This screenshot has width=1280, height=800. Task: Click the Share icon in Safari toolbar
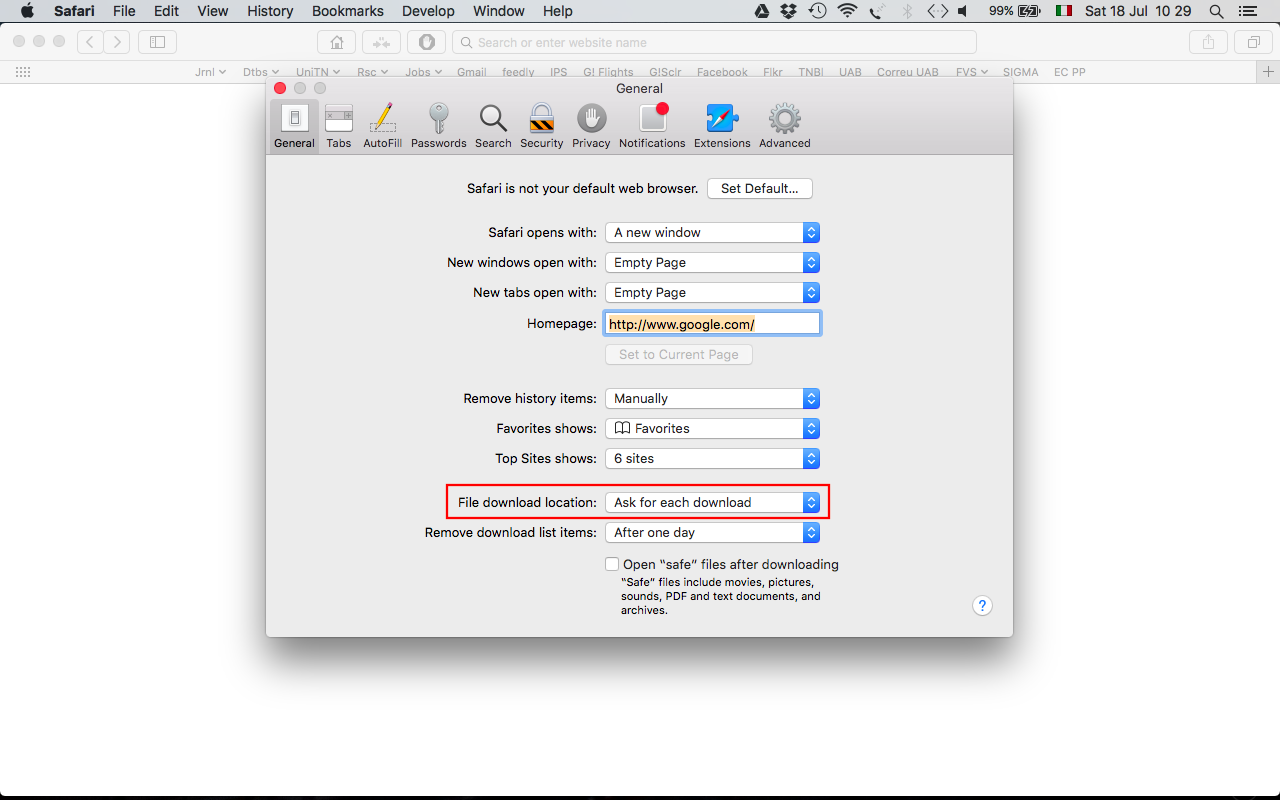tap(1208, 42)
